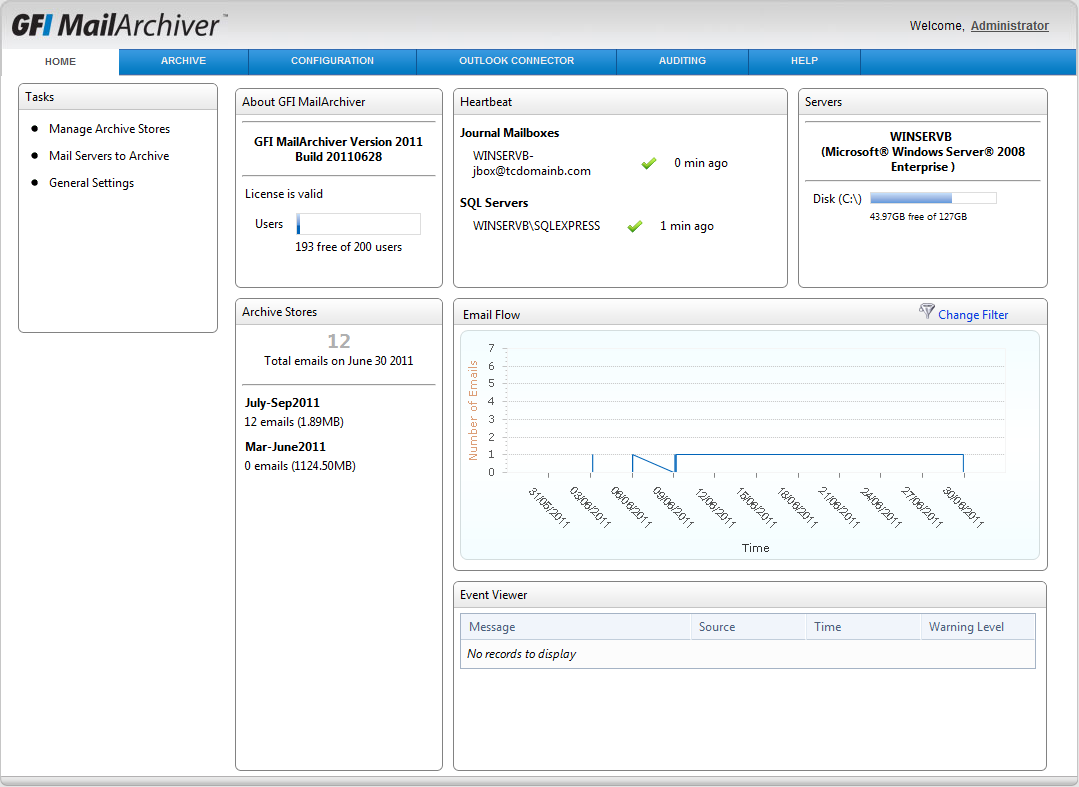
Task: Click the Message column header
Action: pyautogui.click(x=575, y=627)
